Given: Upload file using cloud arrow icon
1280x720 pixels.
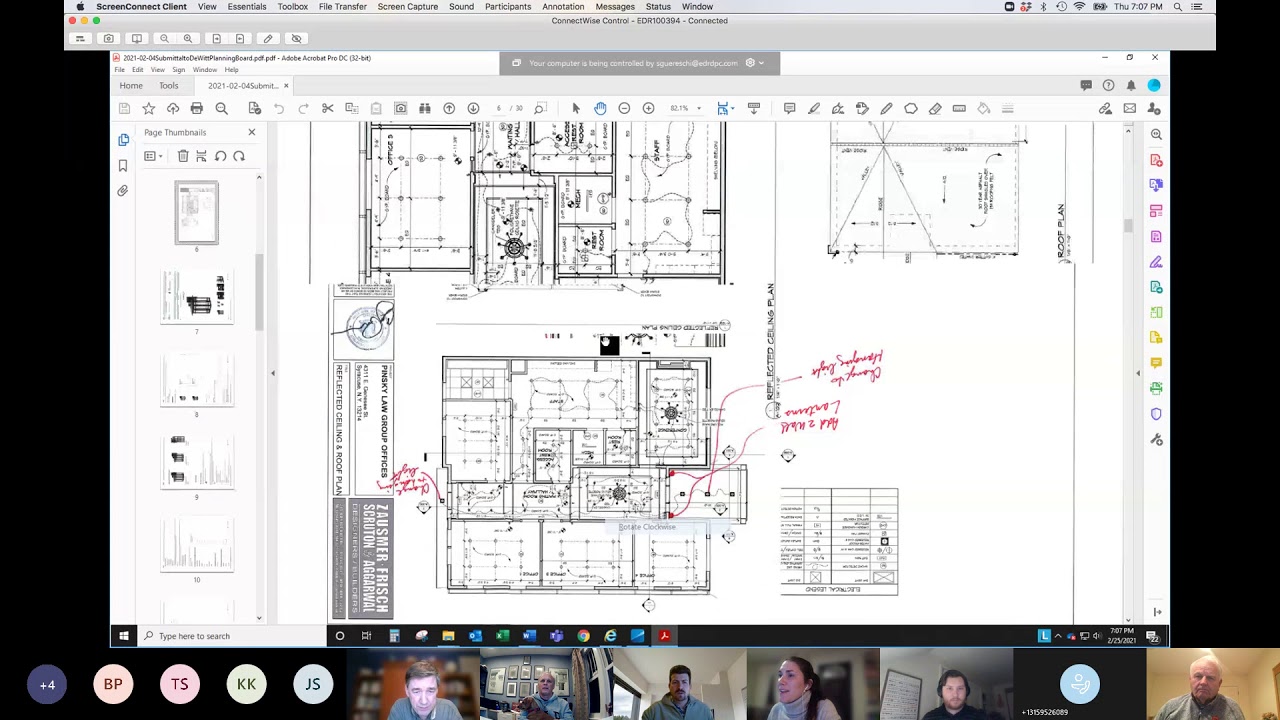Looking at the screenshot, I should (173, 108).
